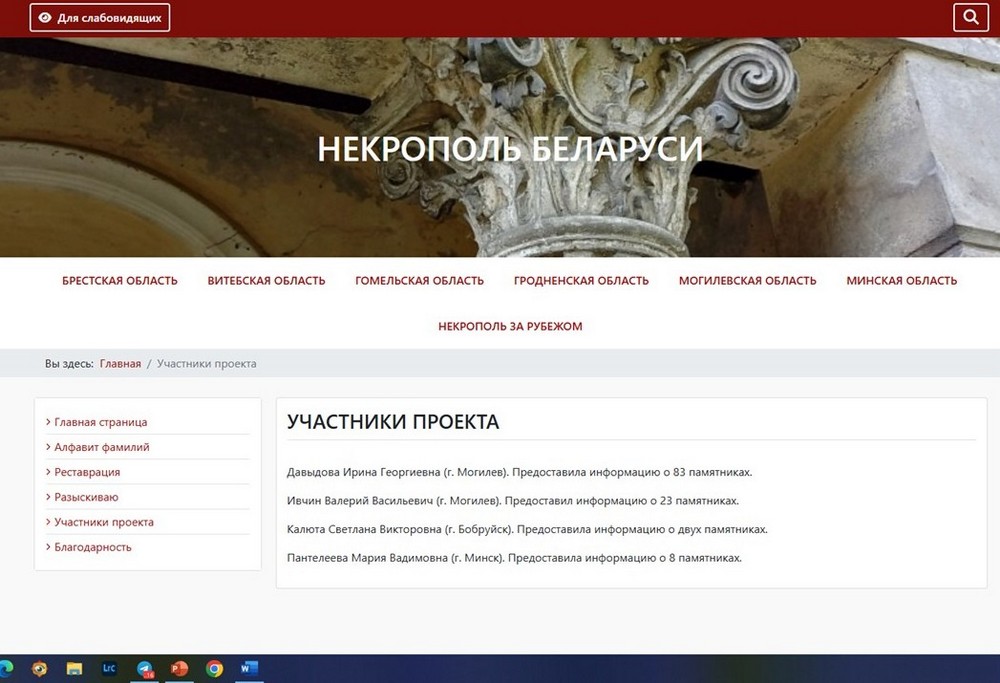The width and height of the screenshot is (1000, 683).
Task: Open the Могилевская область menu
Action: tap(747, 281)
